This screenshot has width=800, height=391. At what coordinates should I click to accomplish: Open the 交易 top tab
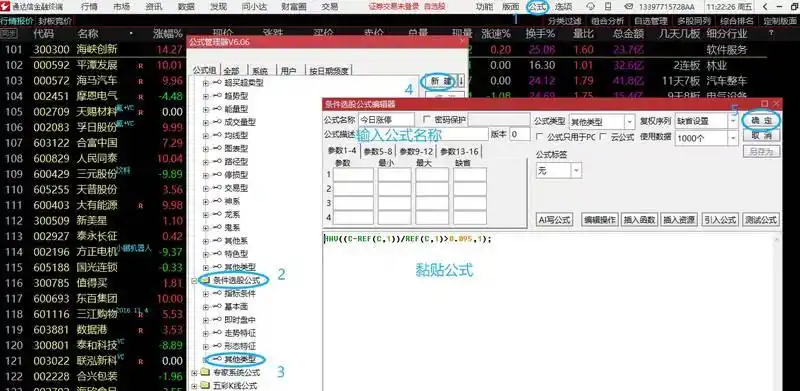tap(330, 7)
